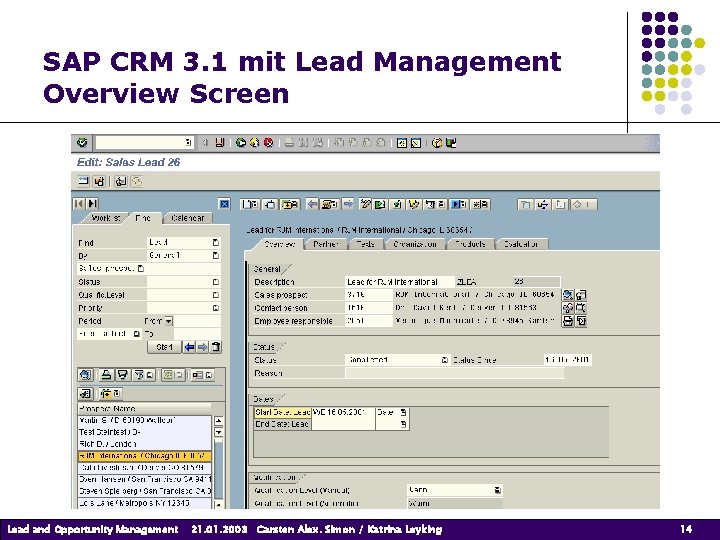Click the green Back arrow icon

coord(241,143)
